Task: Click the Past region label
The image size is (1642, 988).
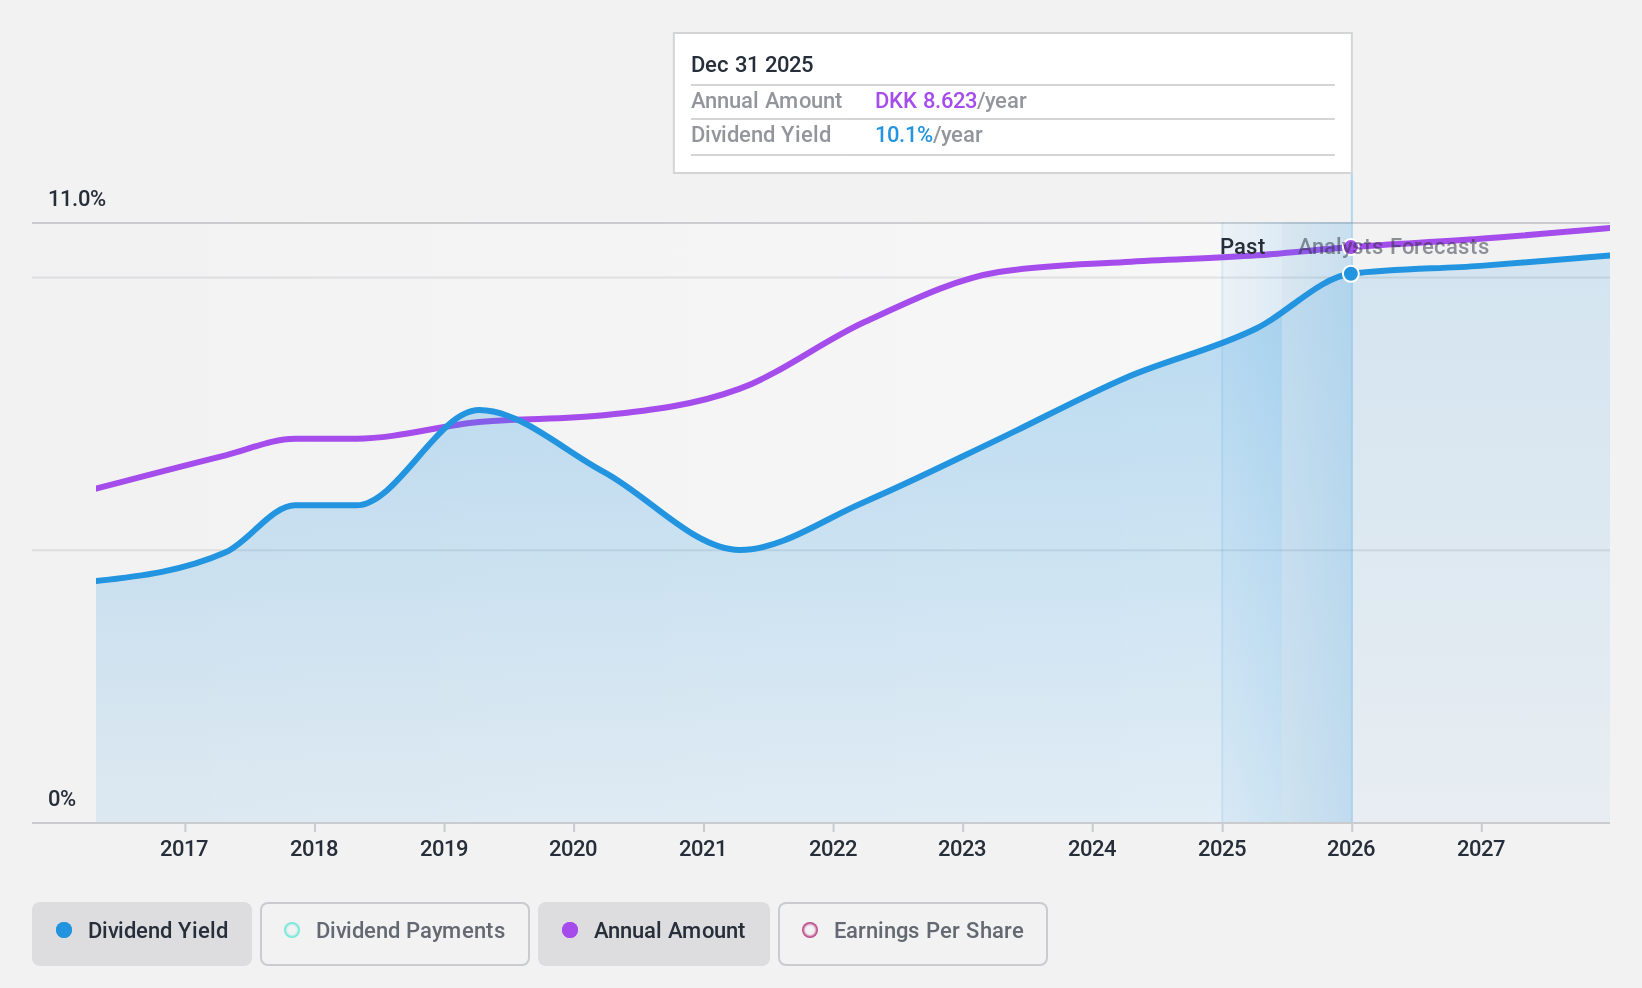Action: pyautogui.click(x=1242, y=247)
